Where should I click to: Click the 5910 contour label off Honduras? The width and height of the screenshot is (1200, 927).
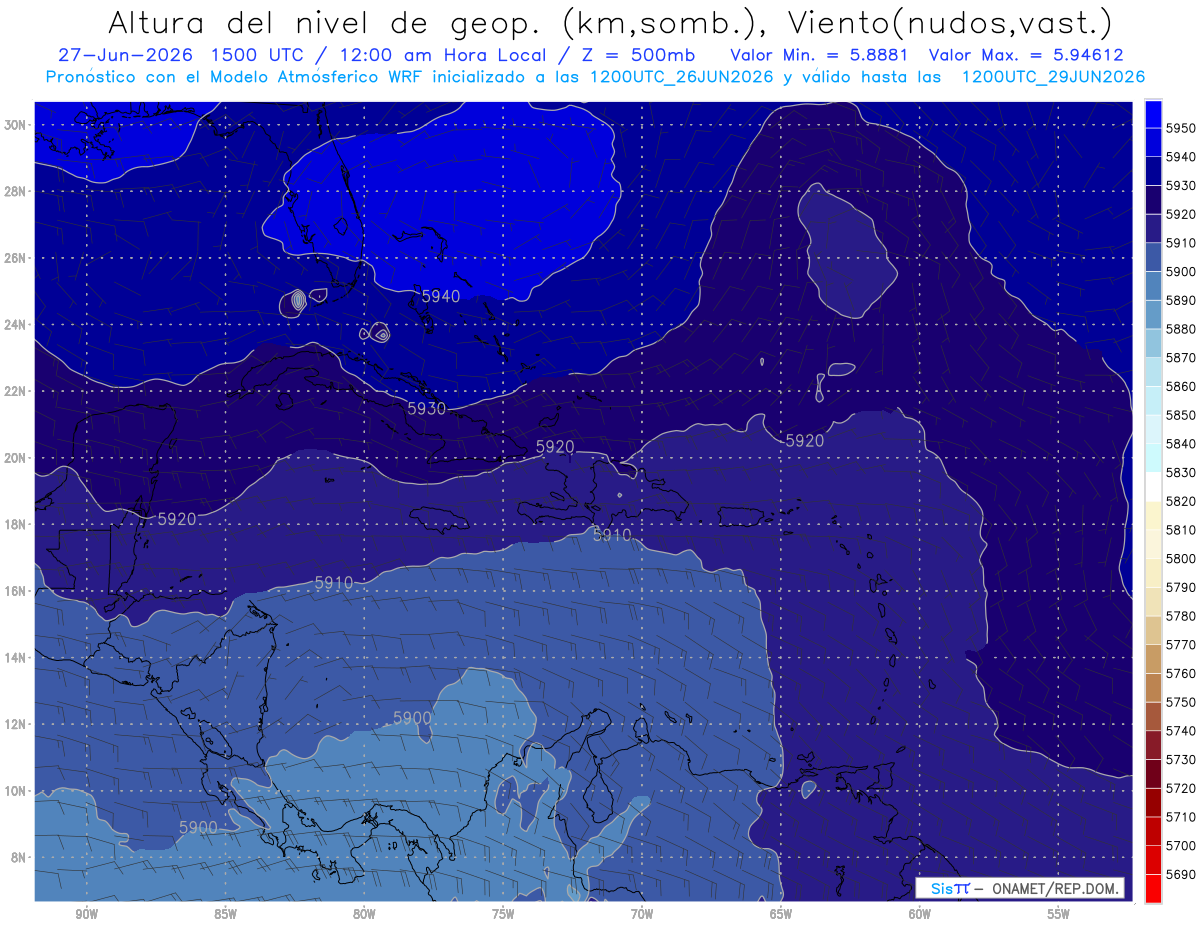[x=334, y=582]
